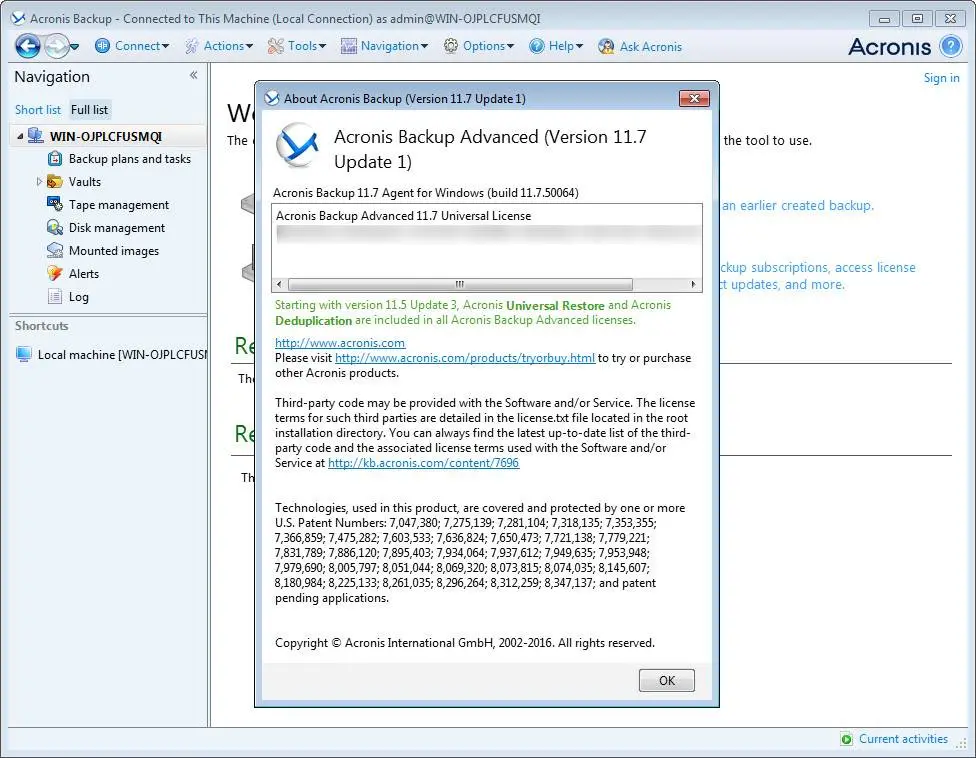Click the Forward navigation arrow

tap(56, 46)
